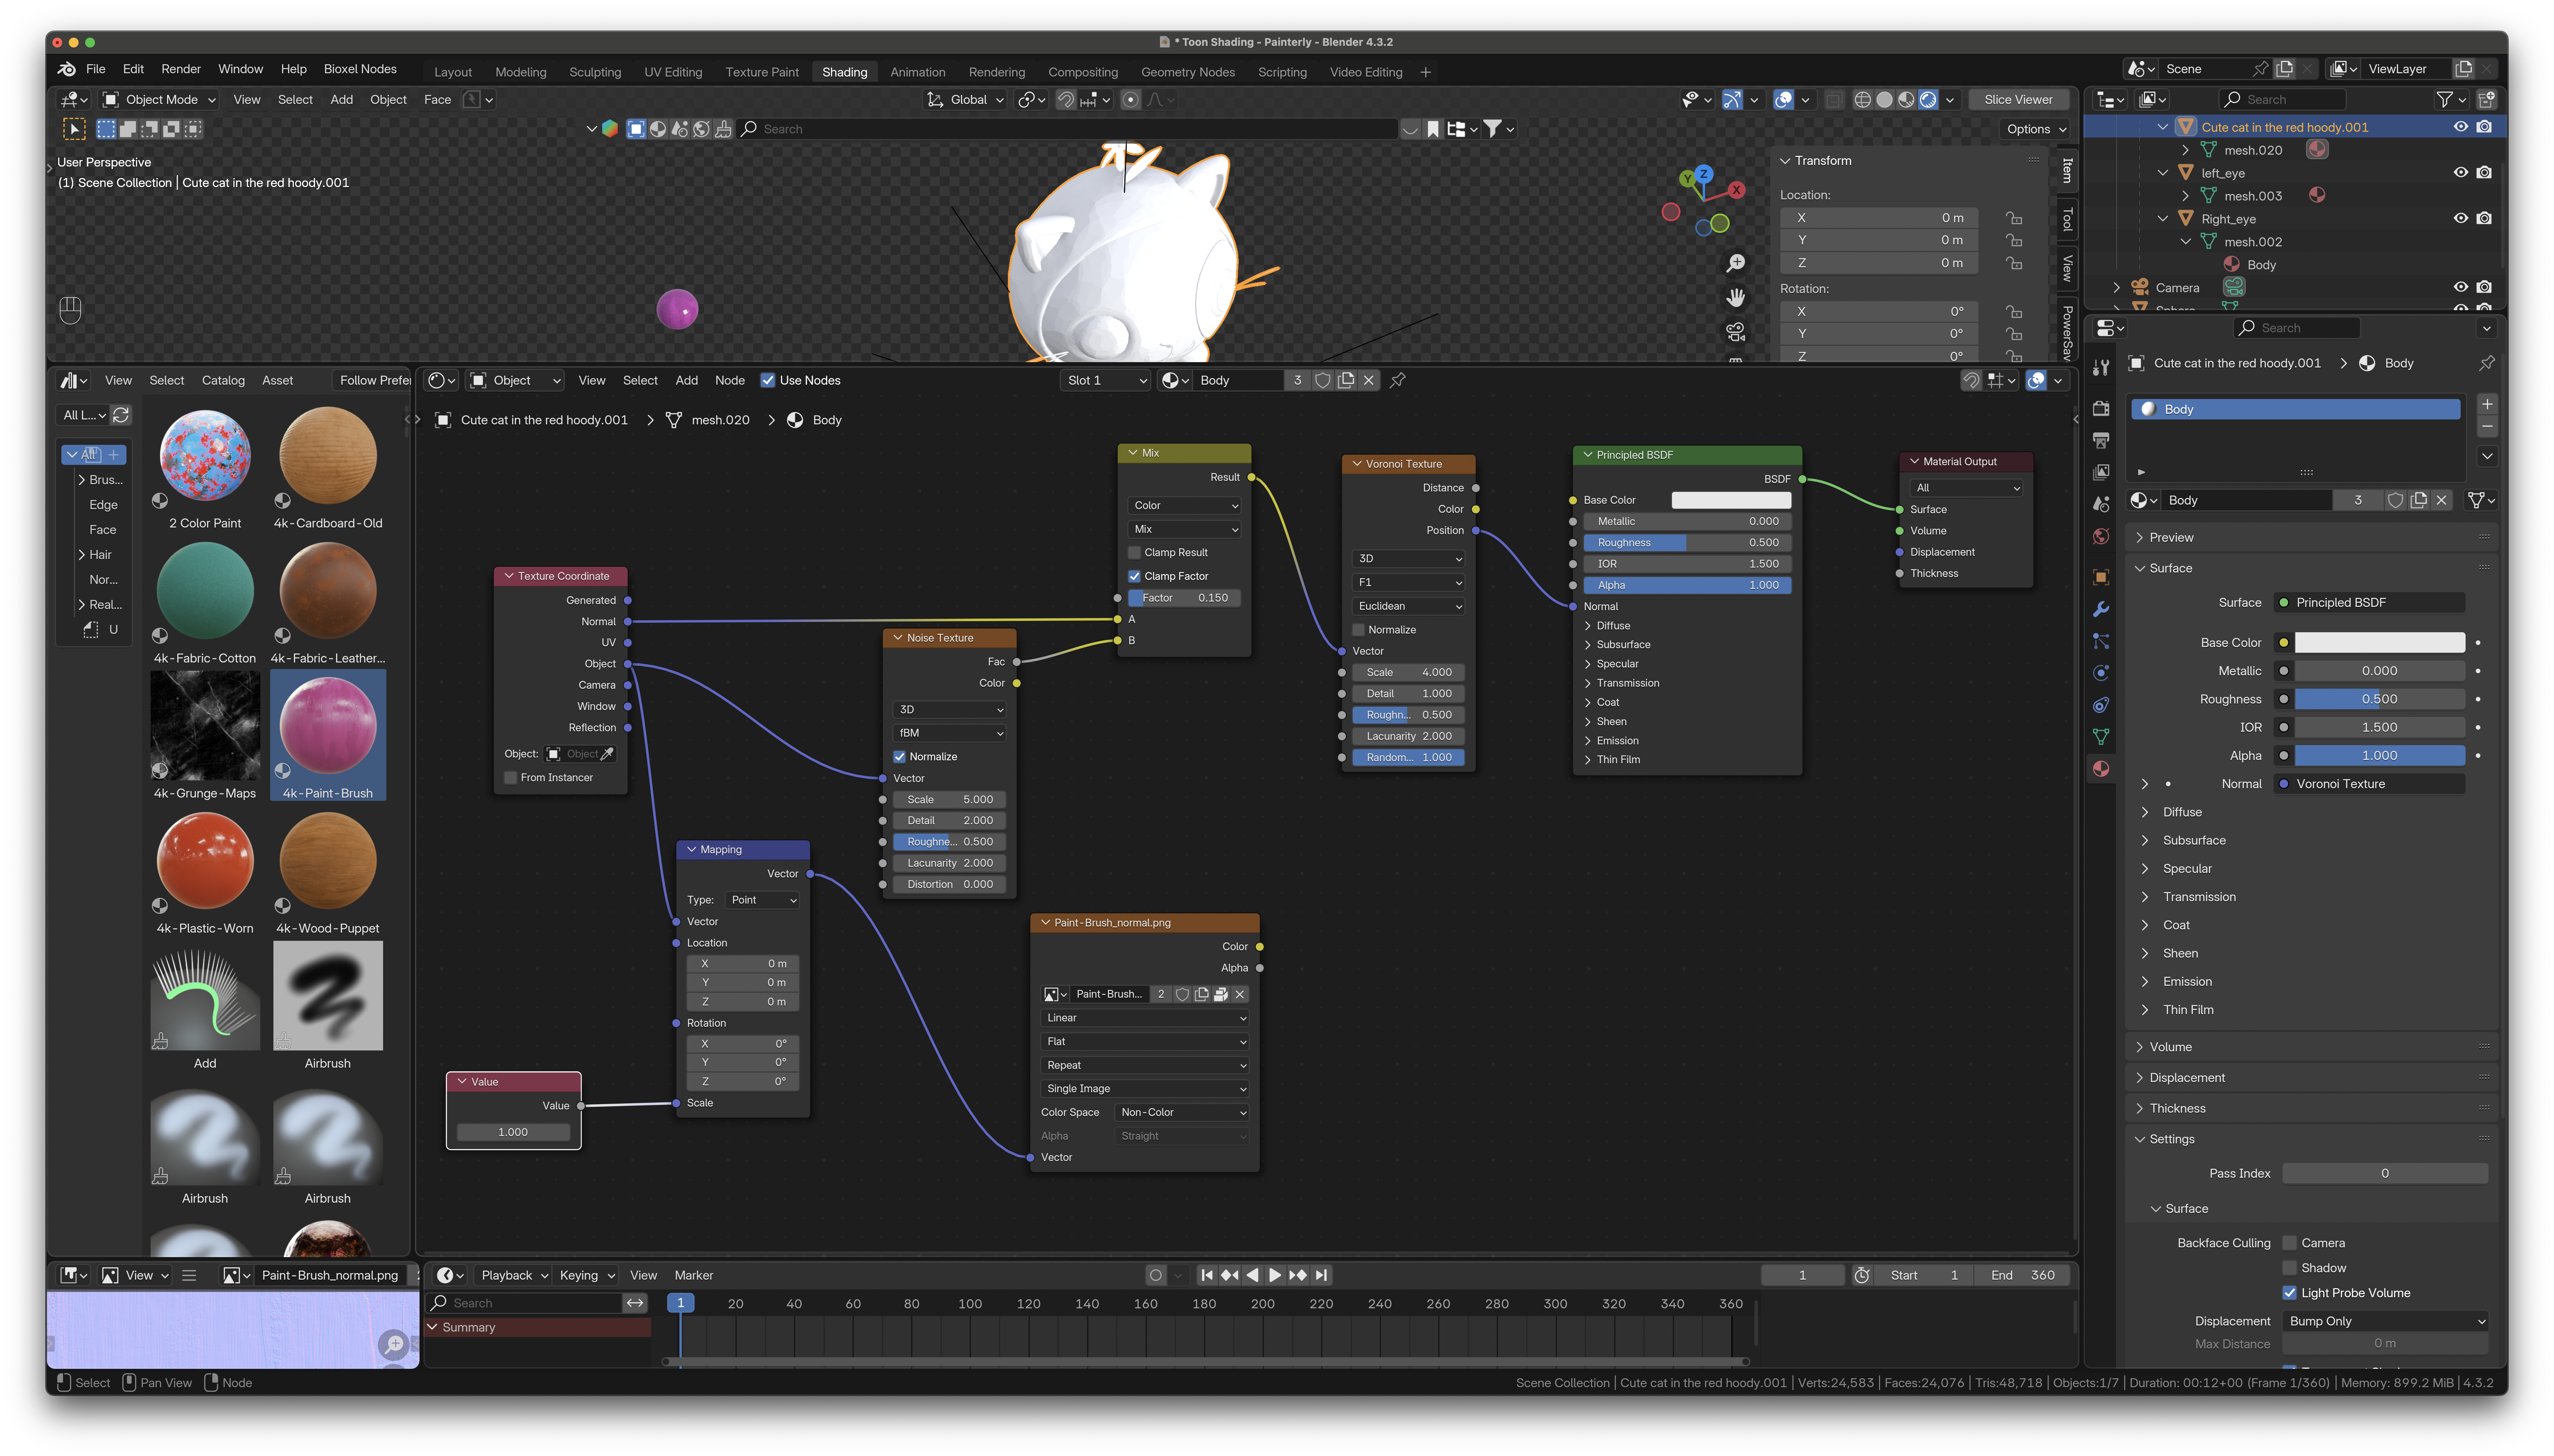Click the viewport pan hand icon
Viewport: 2554px width, 1456px height.
(x=1736, y=297)
